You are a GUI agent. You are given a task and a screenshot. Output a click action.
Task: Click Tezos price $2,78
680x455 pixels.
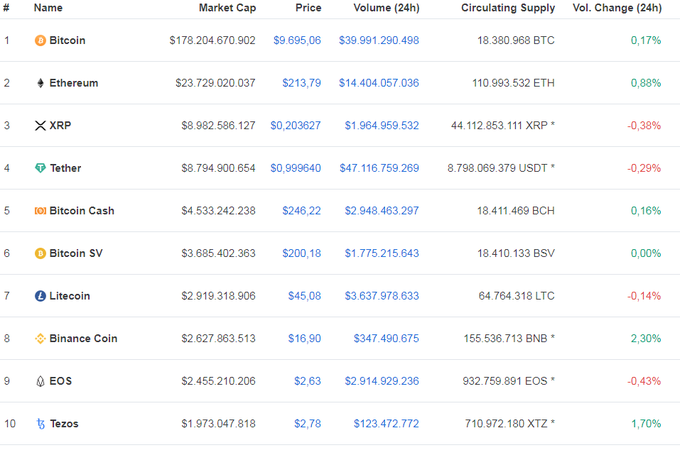tap(308, 424)
